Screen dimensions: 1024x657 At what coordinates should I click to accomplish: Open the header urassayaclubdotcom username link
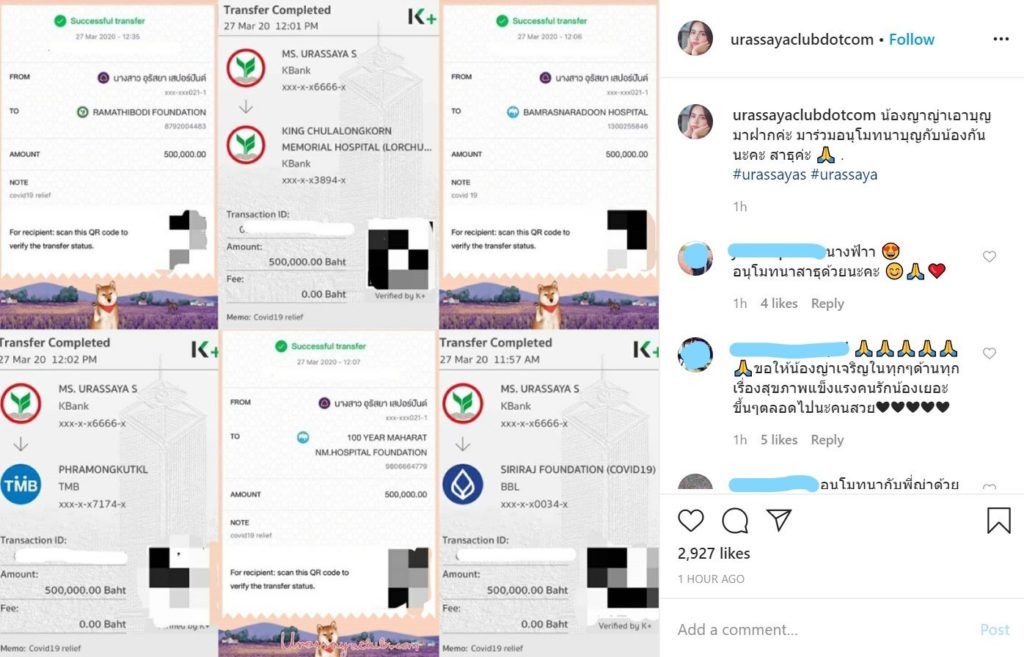801,39
